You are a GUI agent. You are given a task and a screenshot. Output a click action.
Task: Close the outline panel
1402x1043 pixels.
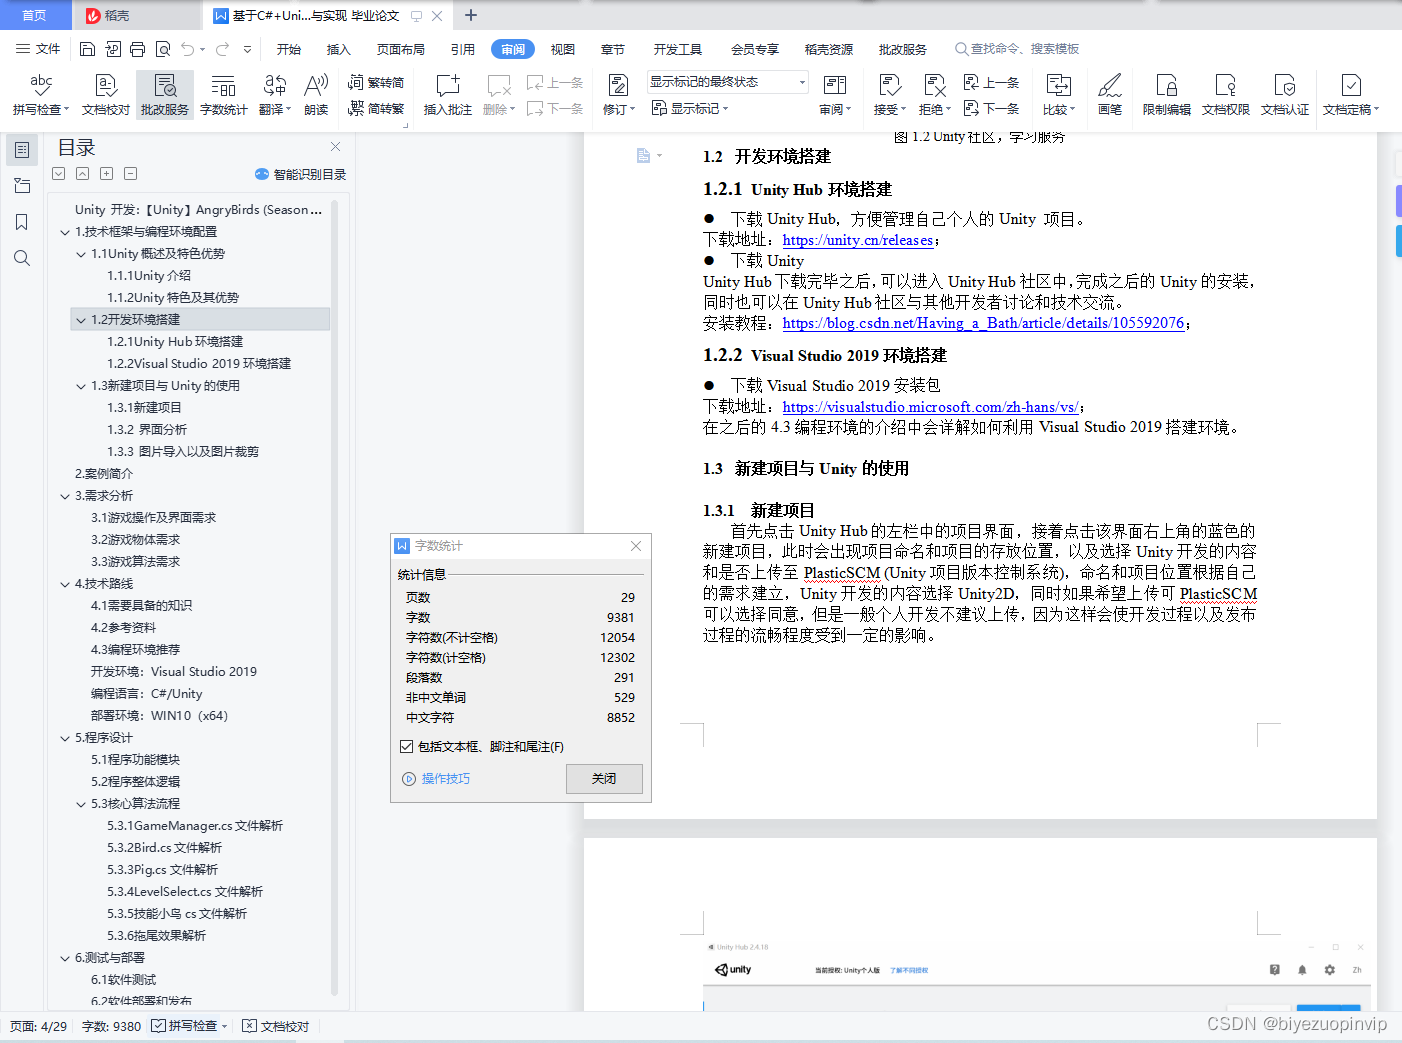click(x=336, y=146)
